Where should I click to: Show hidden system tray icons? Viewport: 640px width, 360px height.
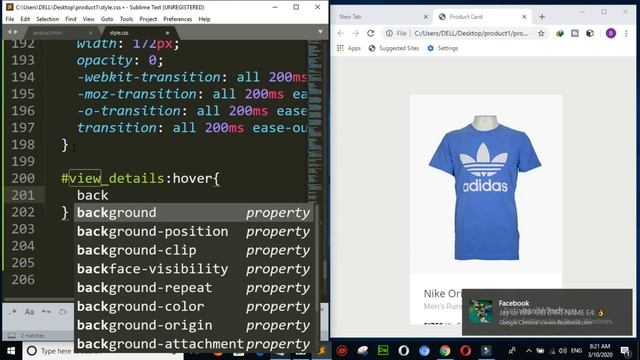click(x=529, y=351)
